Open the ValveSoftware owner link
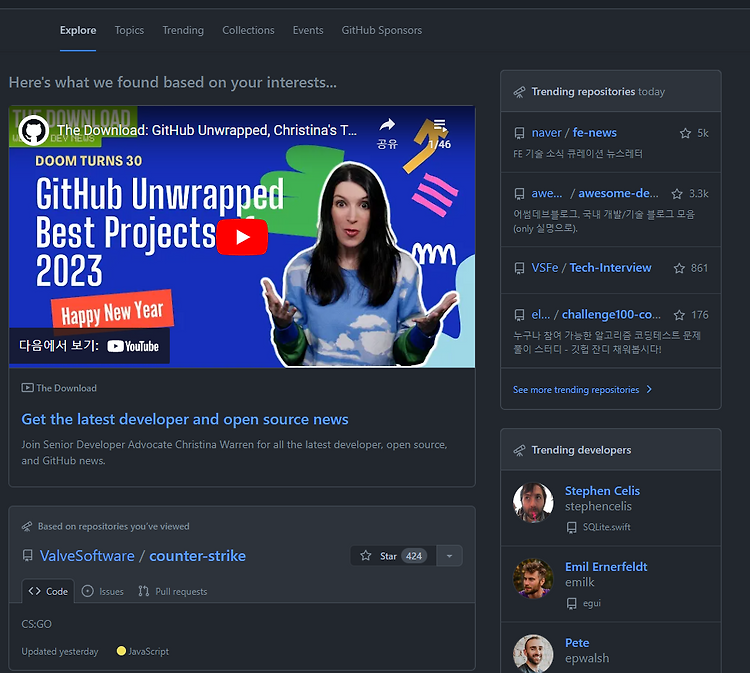The image size is (750, 673). [87, 556]
